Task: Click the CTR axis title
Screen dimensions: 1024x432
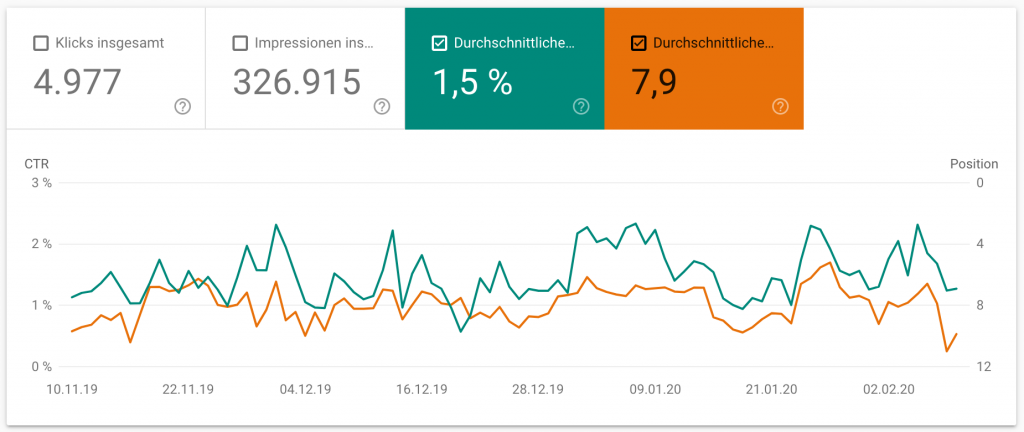Action: click(37, 164)
